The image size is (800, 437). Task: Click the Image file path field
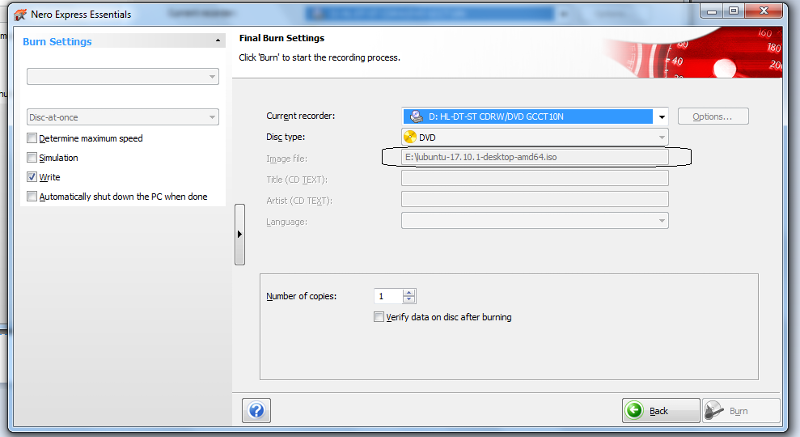click(x=535, y=157)
